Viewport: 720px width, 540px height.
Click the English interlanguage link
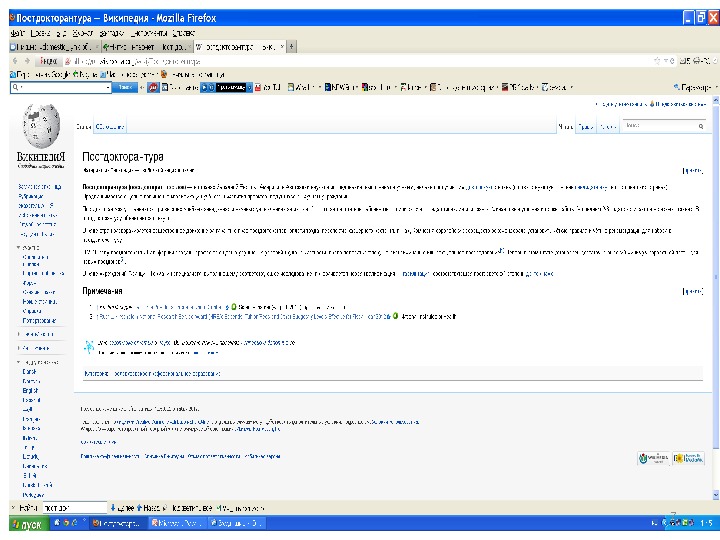[30, 390]
